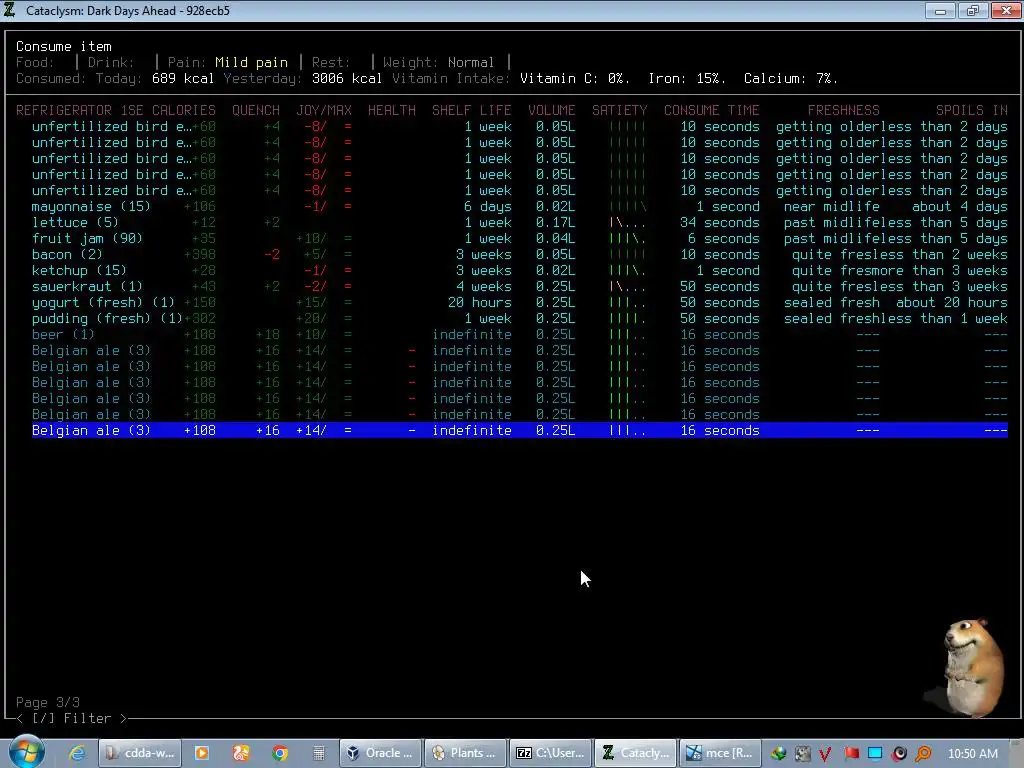Click the Cataclysm window title bar icon

[9, 10]
